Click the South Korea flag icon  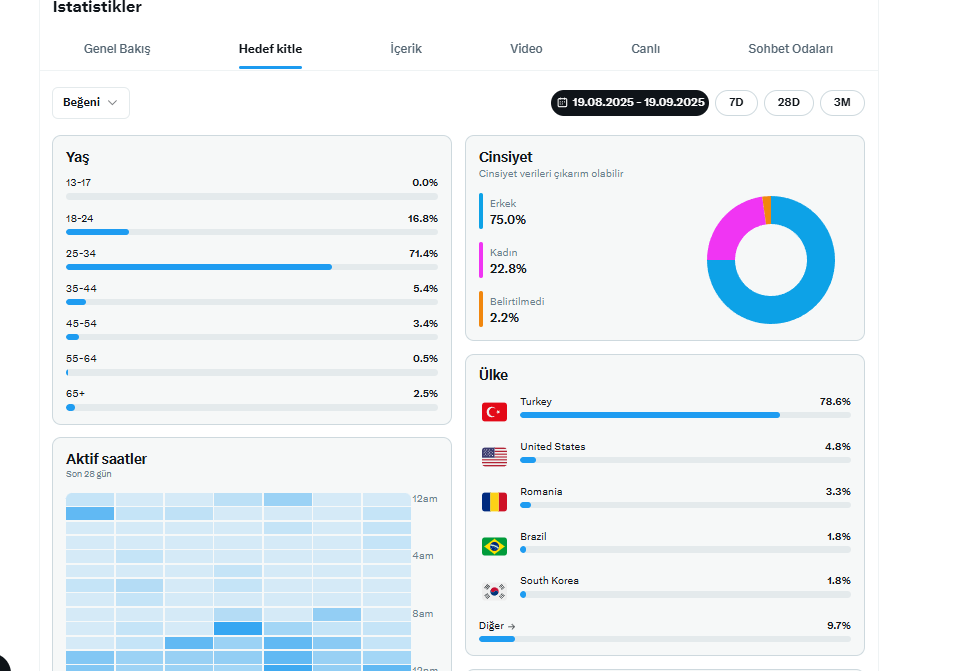(x=494, y=591)
